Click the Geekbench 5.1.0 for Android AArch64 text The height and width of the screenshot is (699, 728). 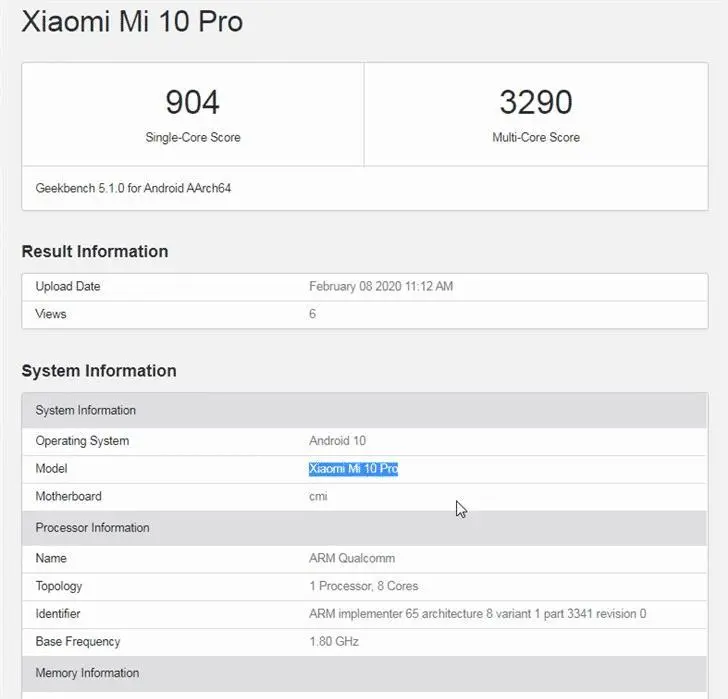133,188
